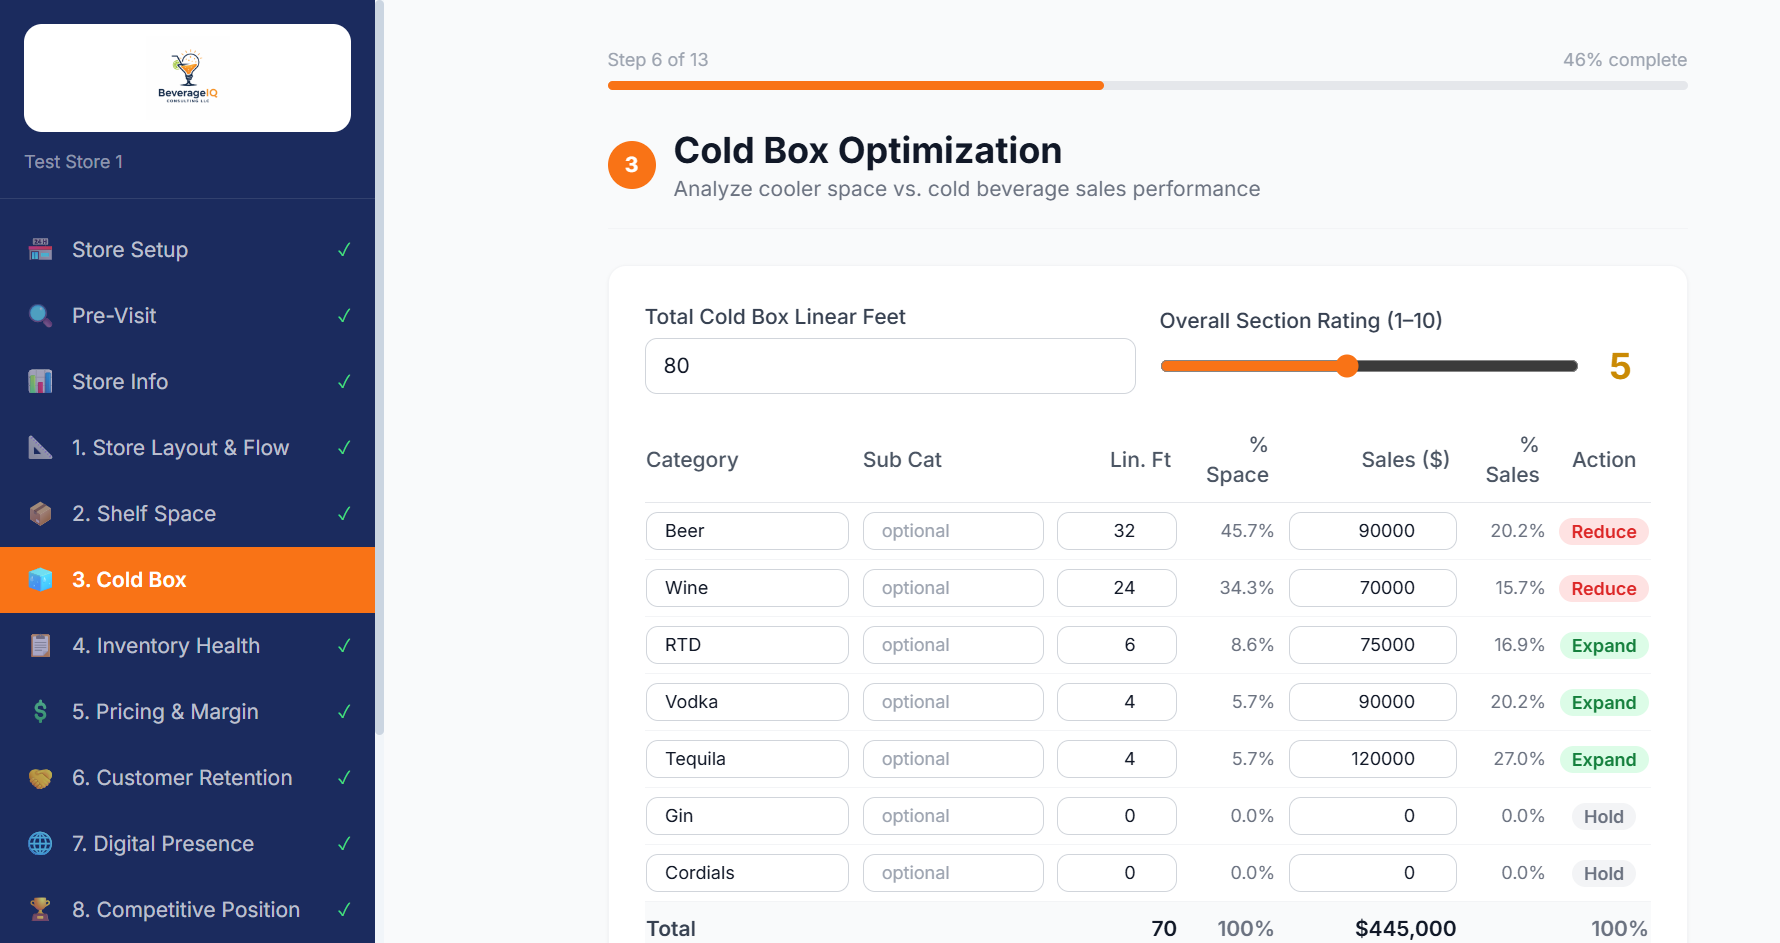Screen dimensions: 1780x943
Task: Click the Competitive Position trophy icon
Action: (x=40, y=909)
